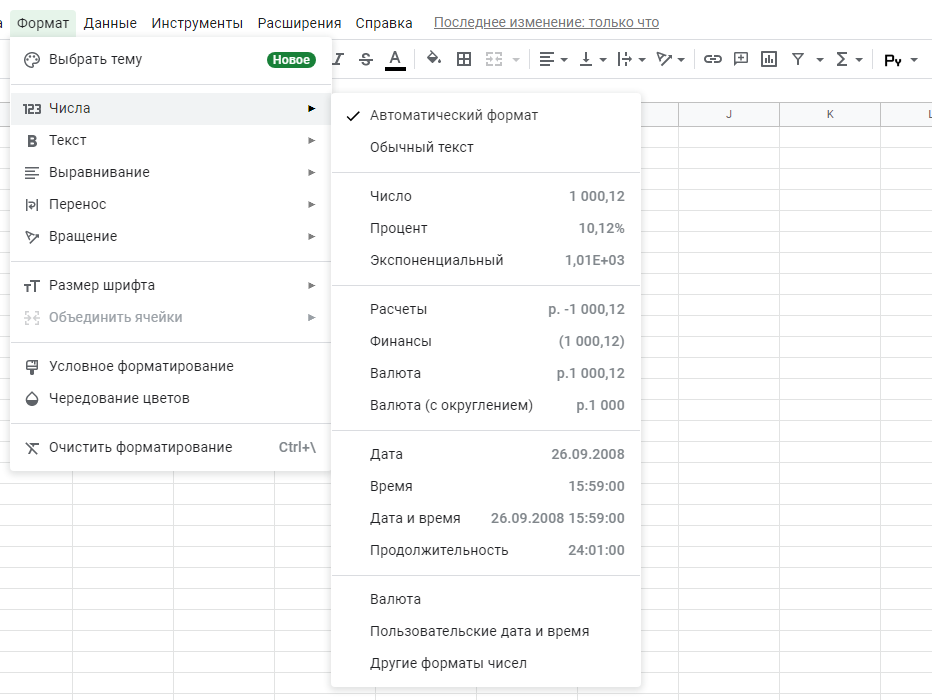Click the insert chart icon
932x700 pixels.
[769, 60]
